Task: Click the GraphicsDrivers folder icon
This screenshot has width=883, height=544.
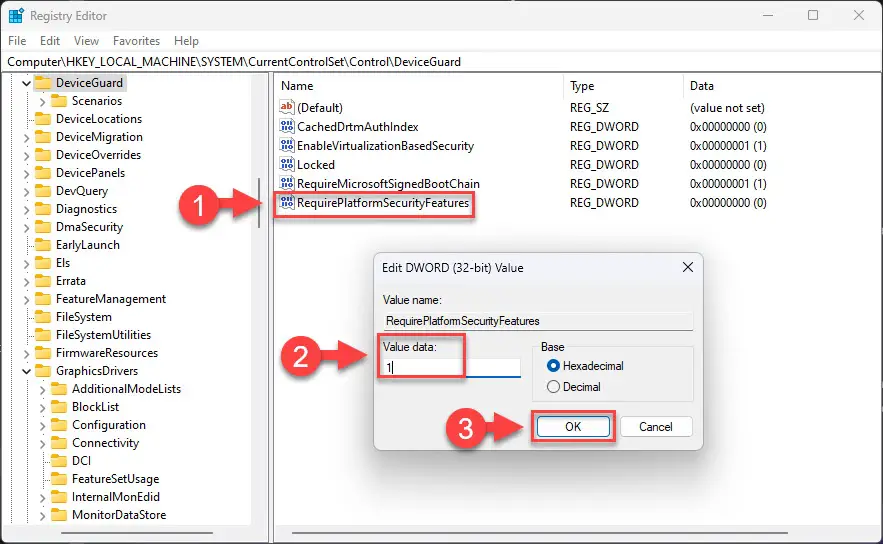Action: pyautogui.click(x=43, y=371)
